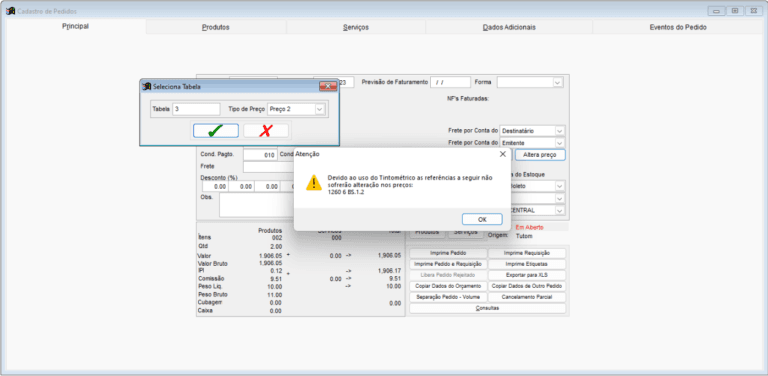Expand the Boleto payment dropdown
Image resolution: width=768 pixels, height=376 pixels.
point(559,186)
